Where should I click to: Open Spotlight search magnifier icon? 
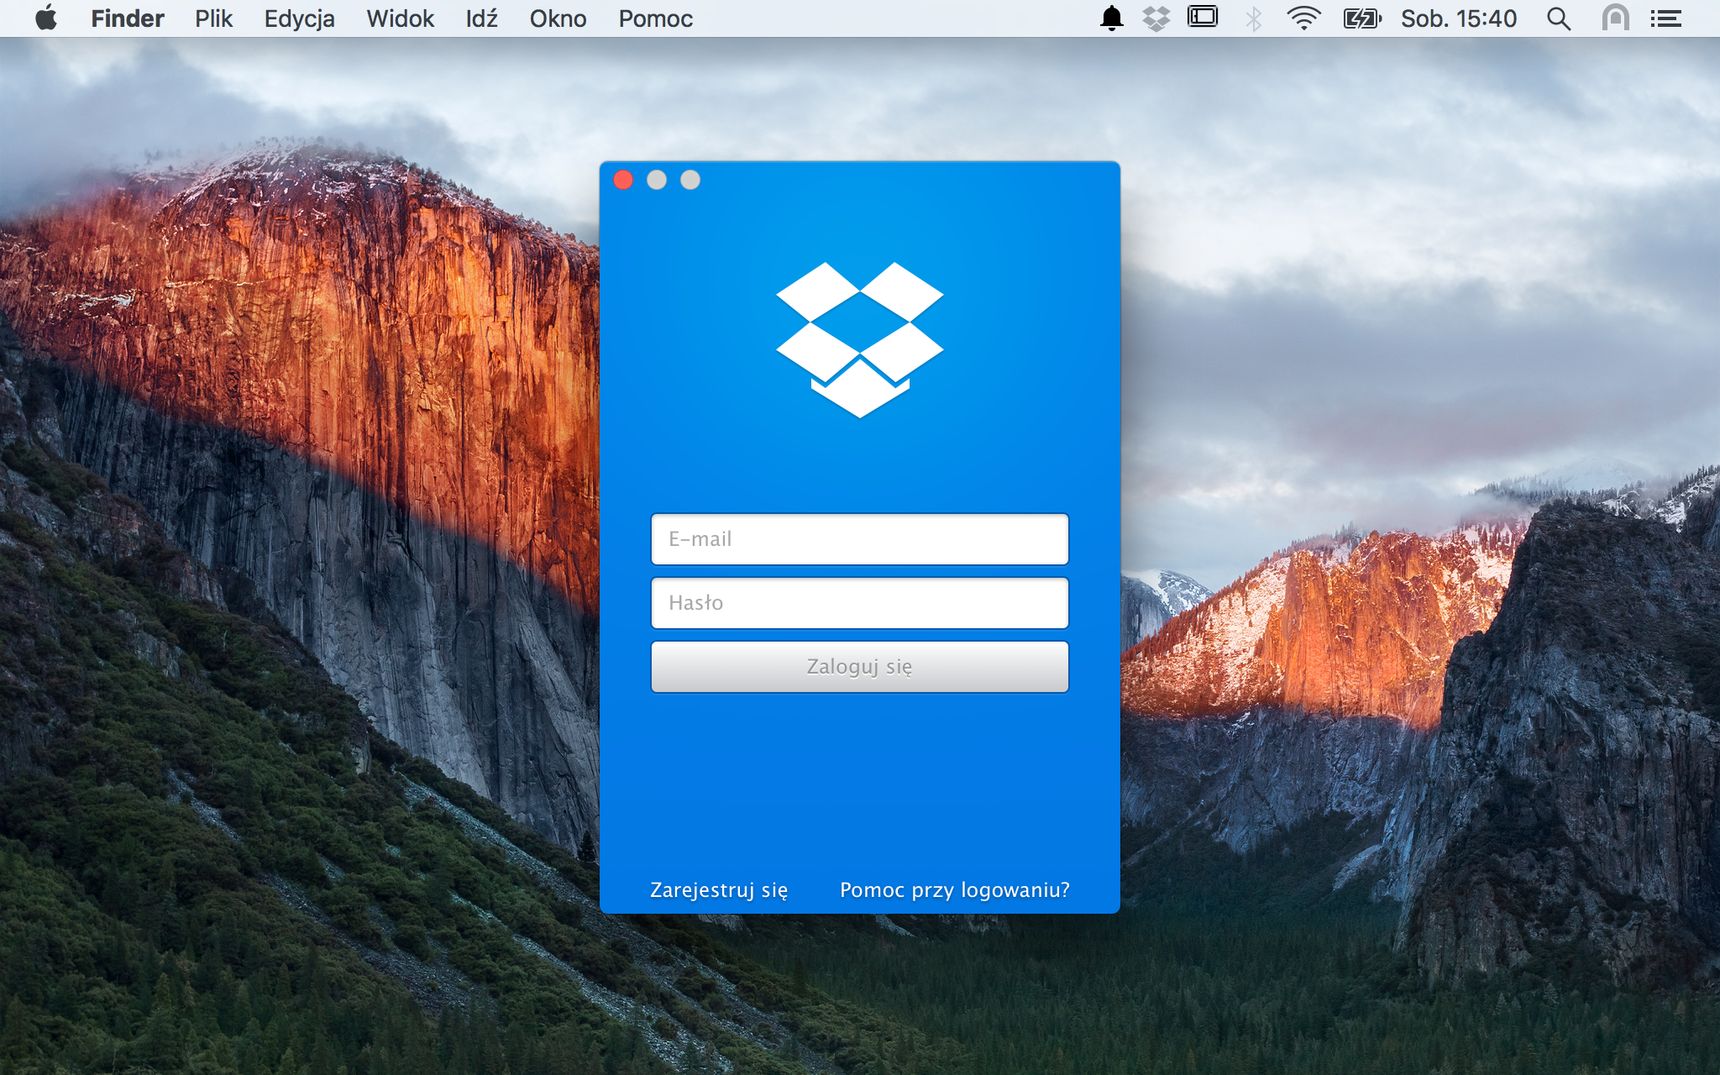tap(1558, 18)
